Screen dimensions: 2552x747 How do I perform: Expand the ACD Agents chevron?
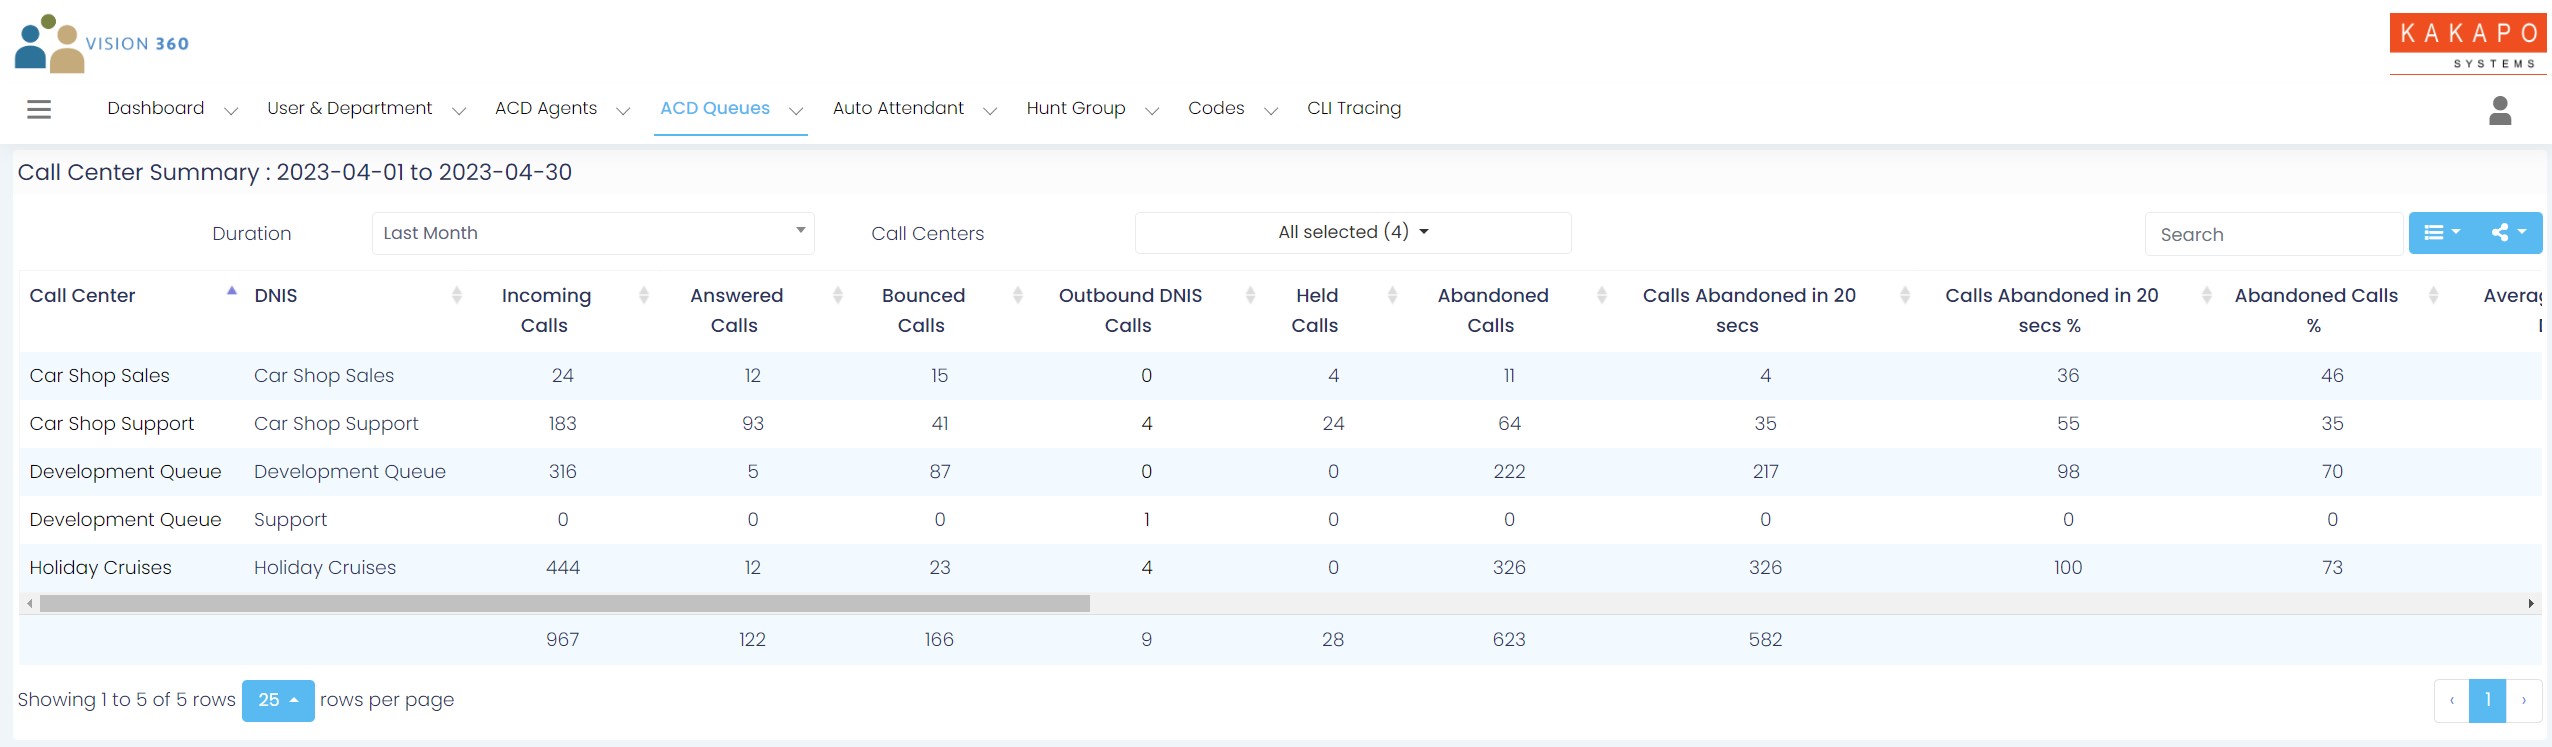(x=623, y=111)
